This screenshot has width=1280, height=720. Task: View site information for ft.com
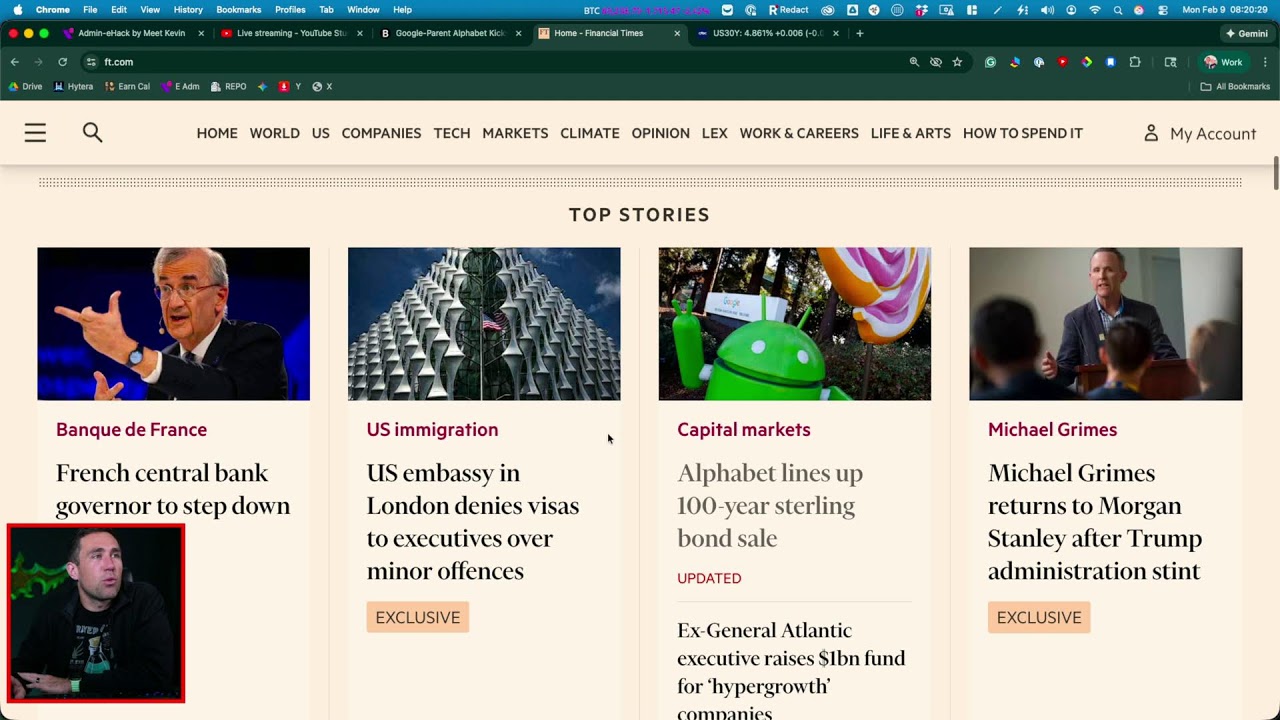91,62
